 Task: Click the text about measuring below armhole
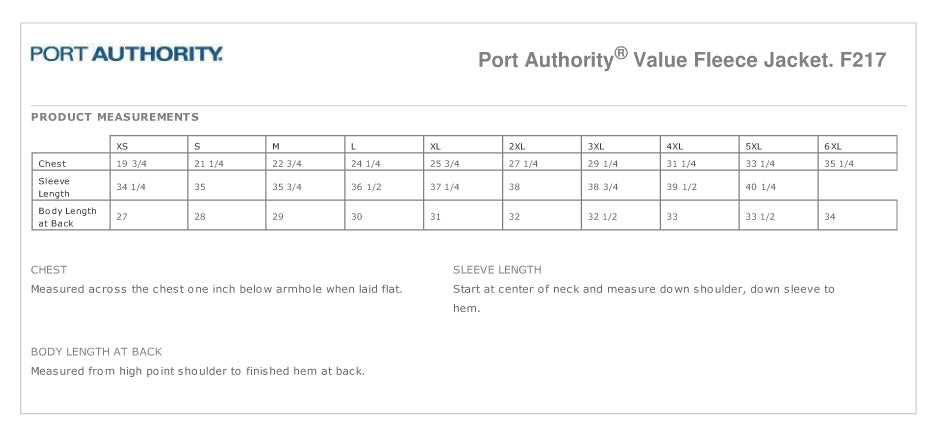[216, 289]
